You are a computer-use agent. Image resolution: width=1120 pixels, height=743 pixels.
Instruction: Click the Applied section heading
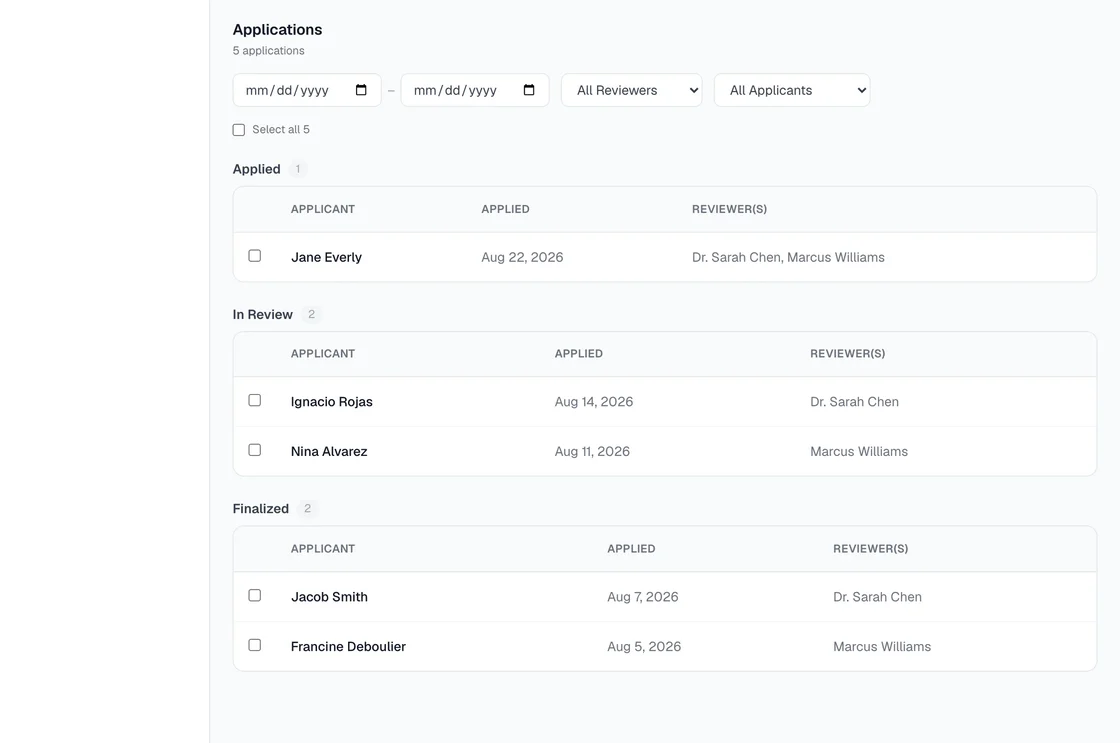256,169
